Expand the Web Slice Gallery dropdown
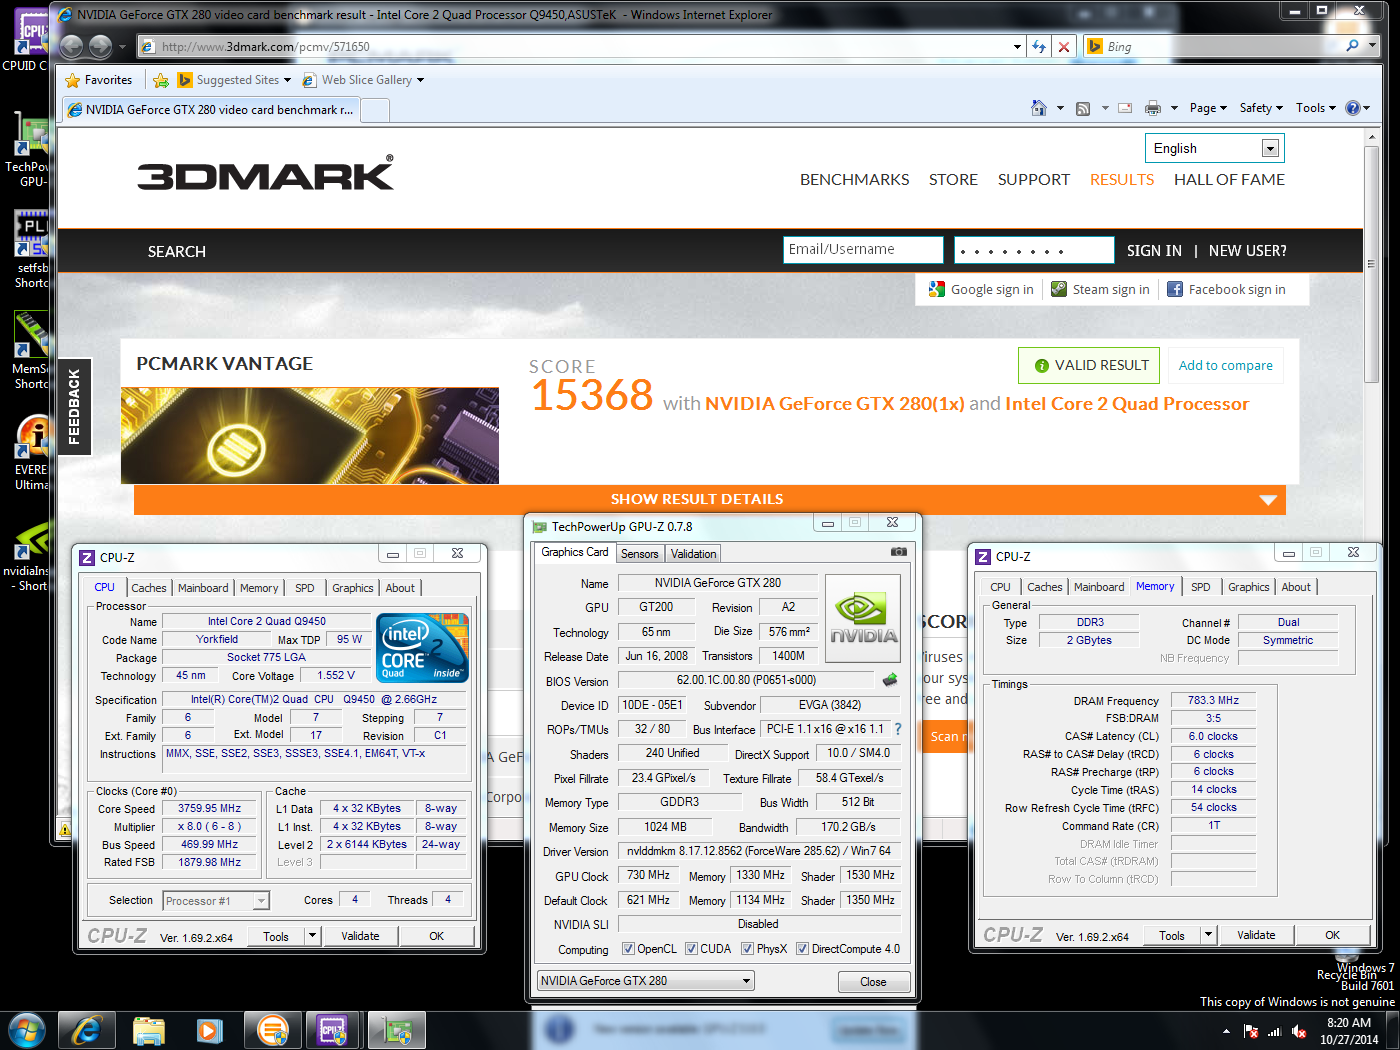 420,80
